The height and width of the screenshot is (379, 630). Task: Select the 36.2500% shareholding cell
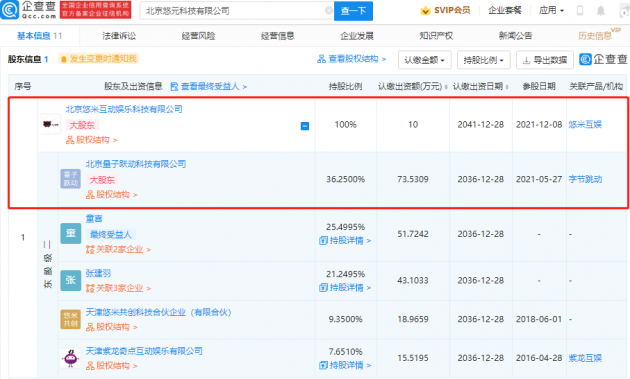(346, 179)
